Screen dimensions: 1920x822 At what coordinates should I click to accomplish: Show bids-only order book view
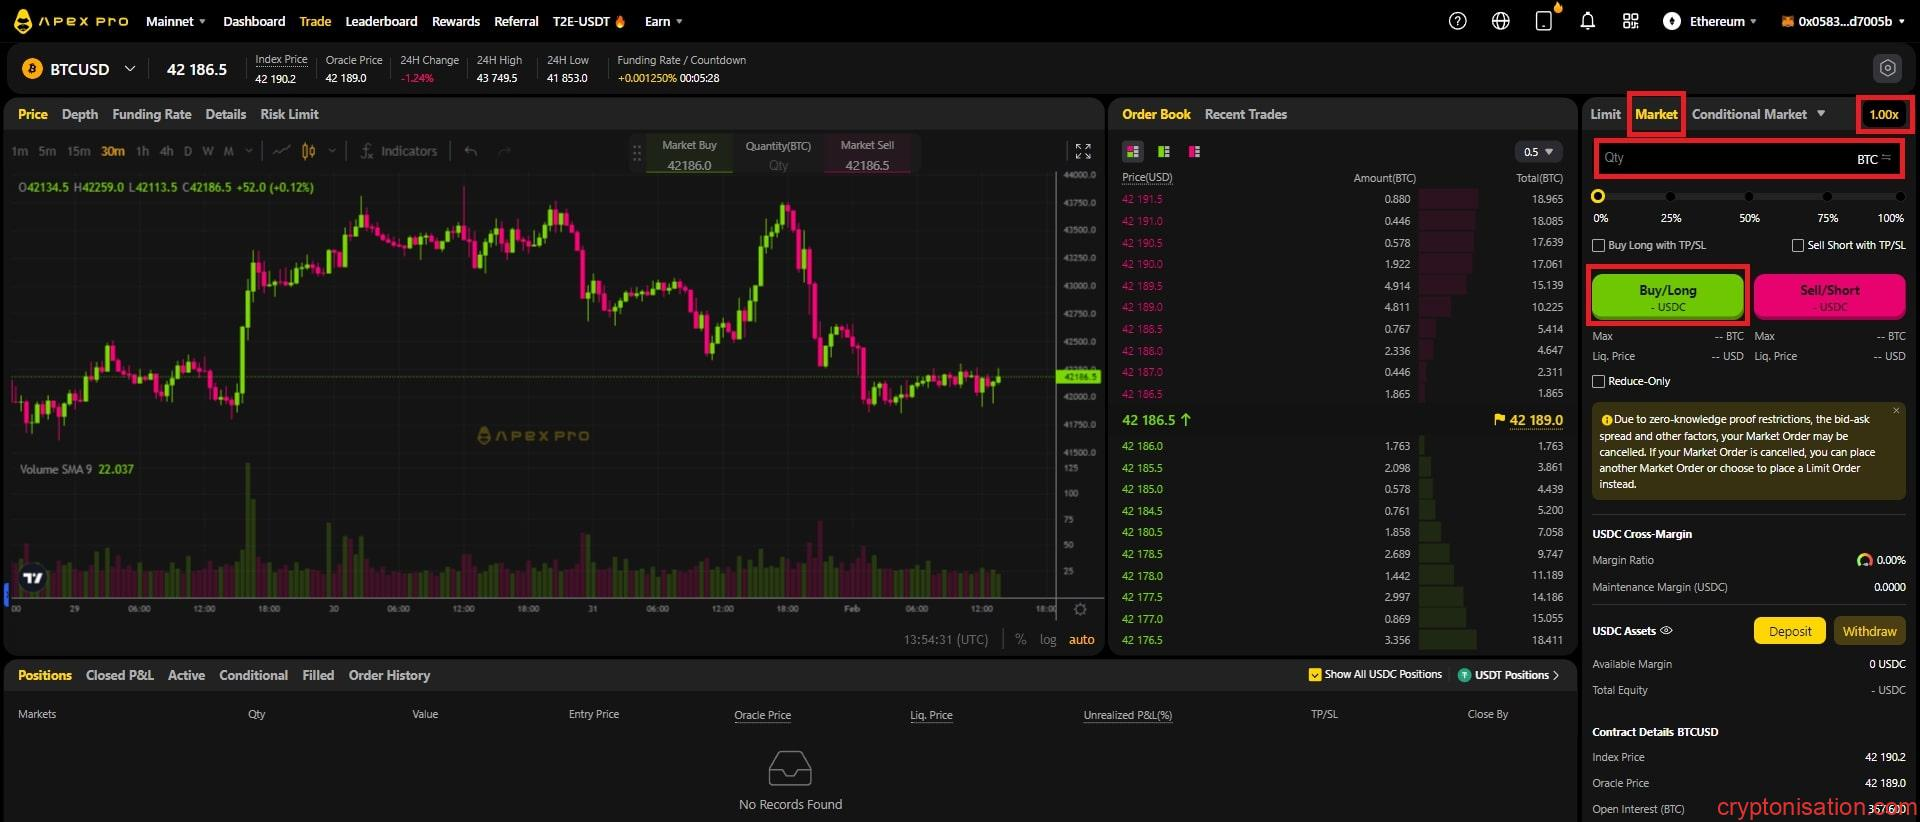(1163, 152)
